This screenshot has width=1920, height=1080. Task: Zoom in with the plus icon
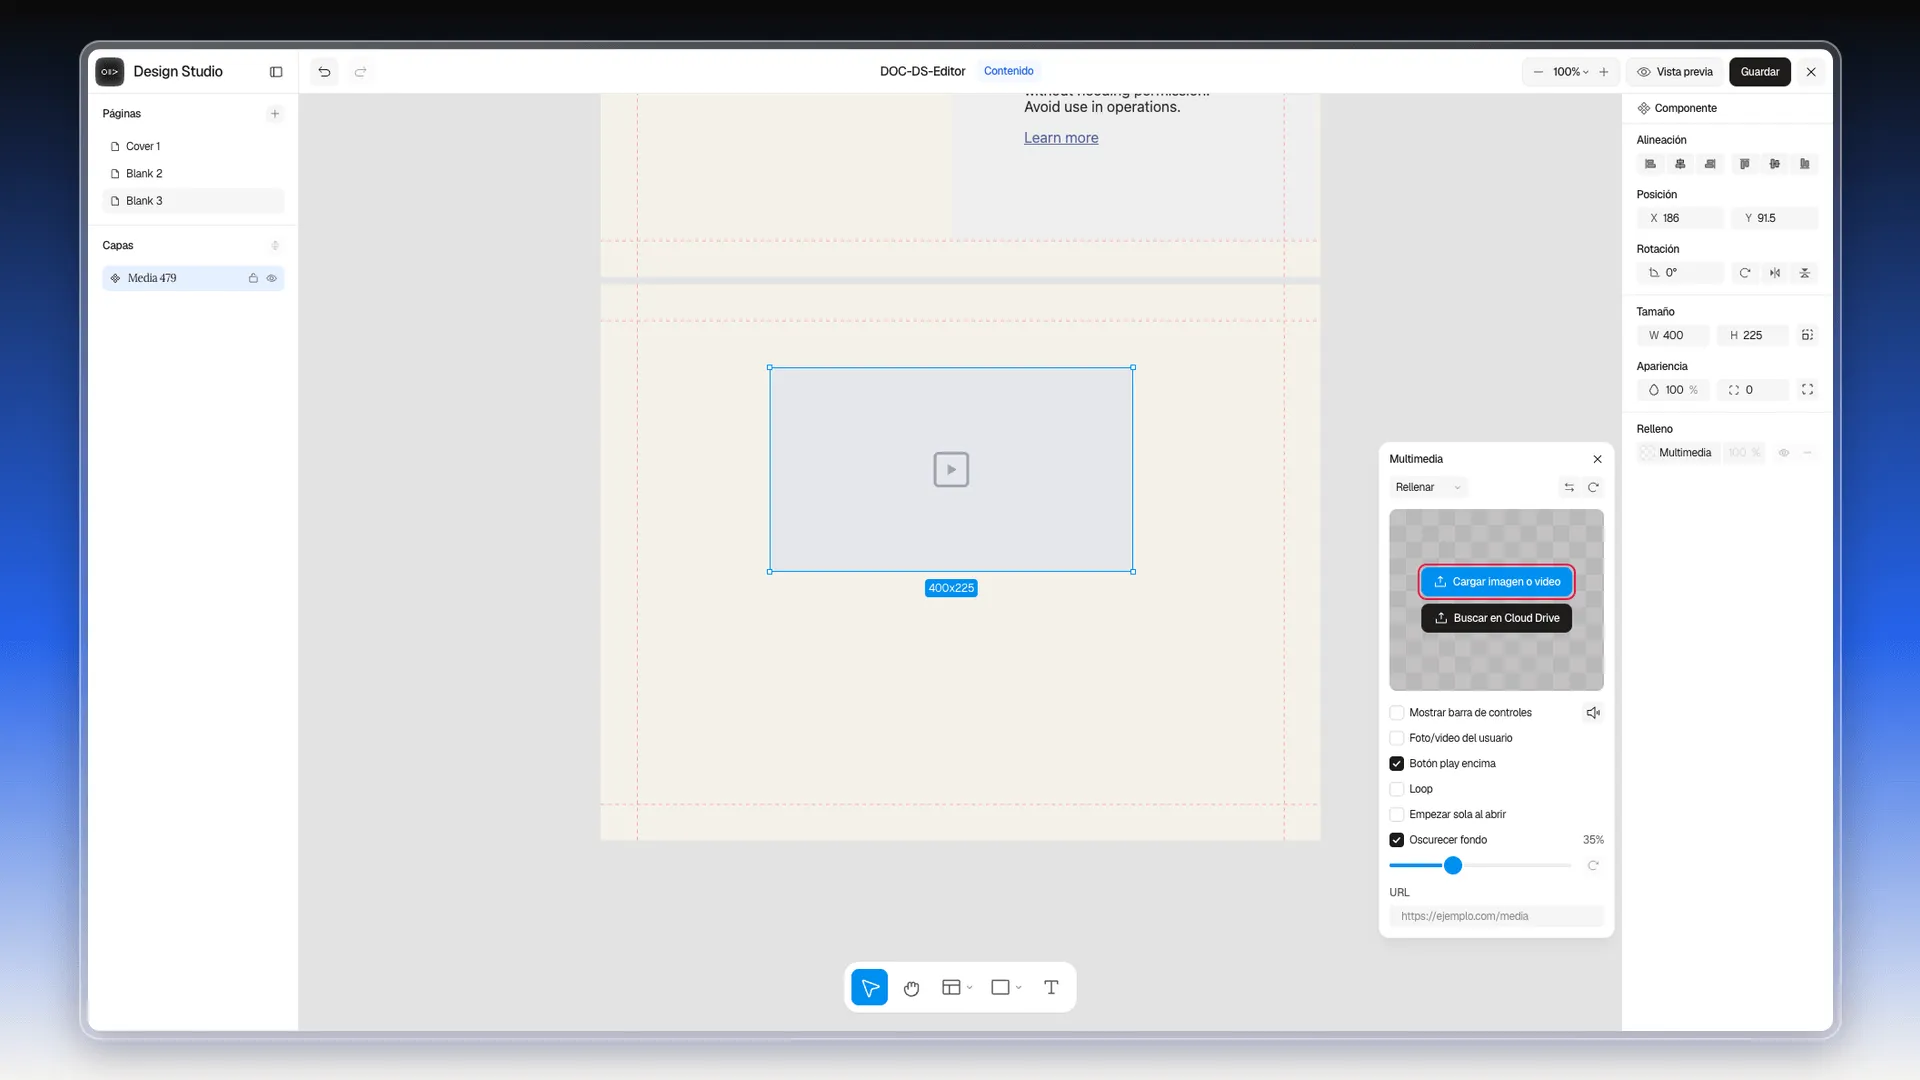click(x=1604, y=72)
